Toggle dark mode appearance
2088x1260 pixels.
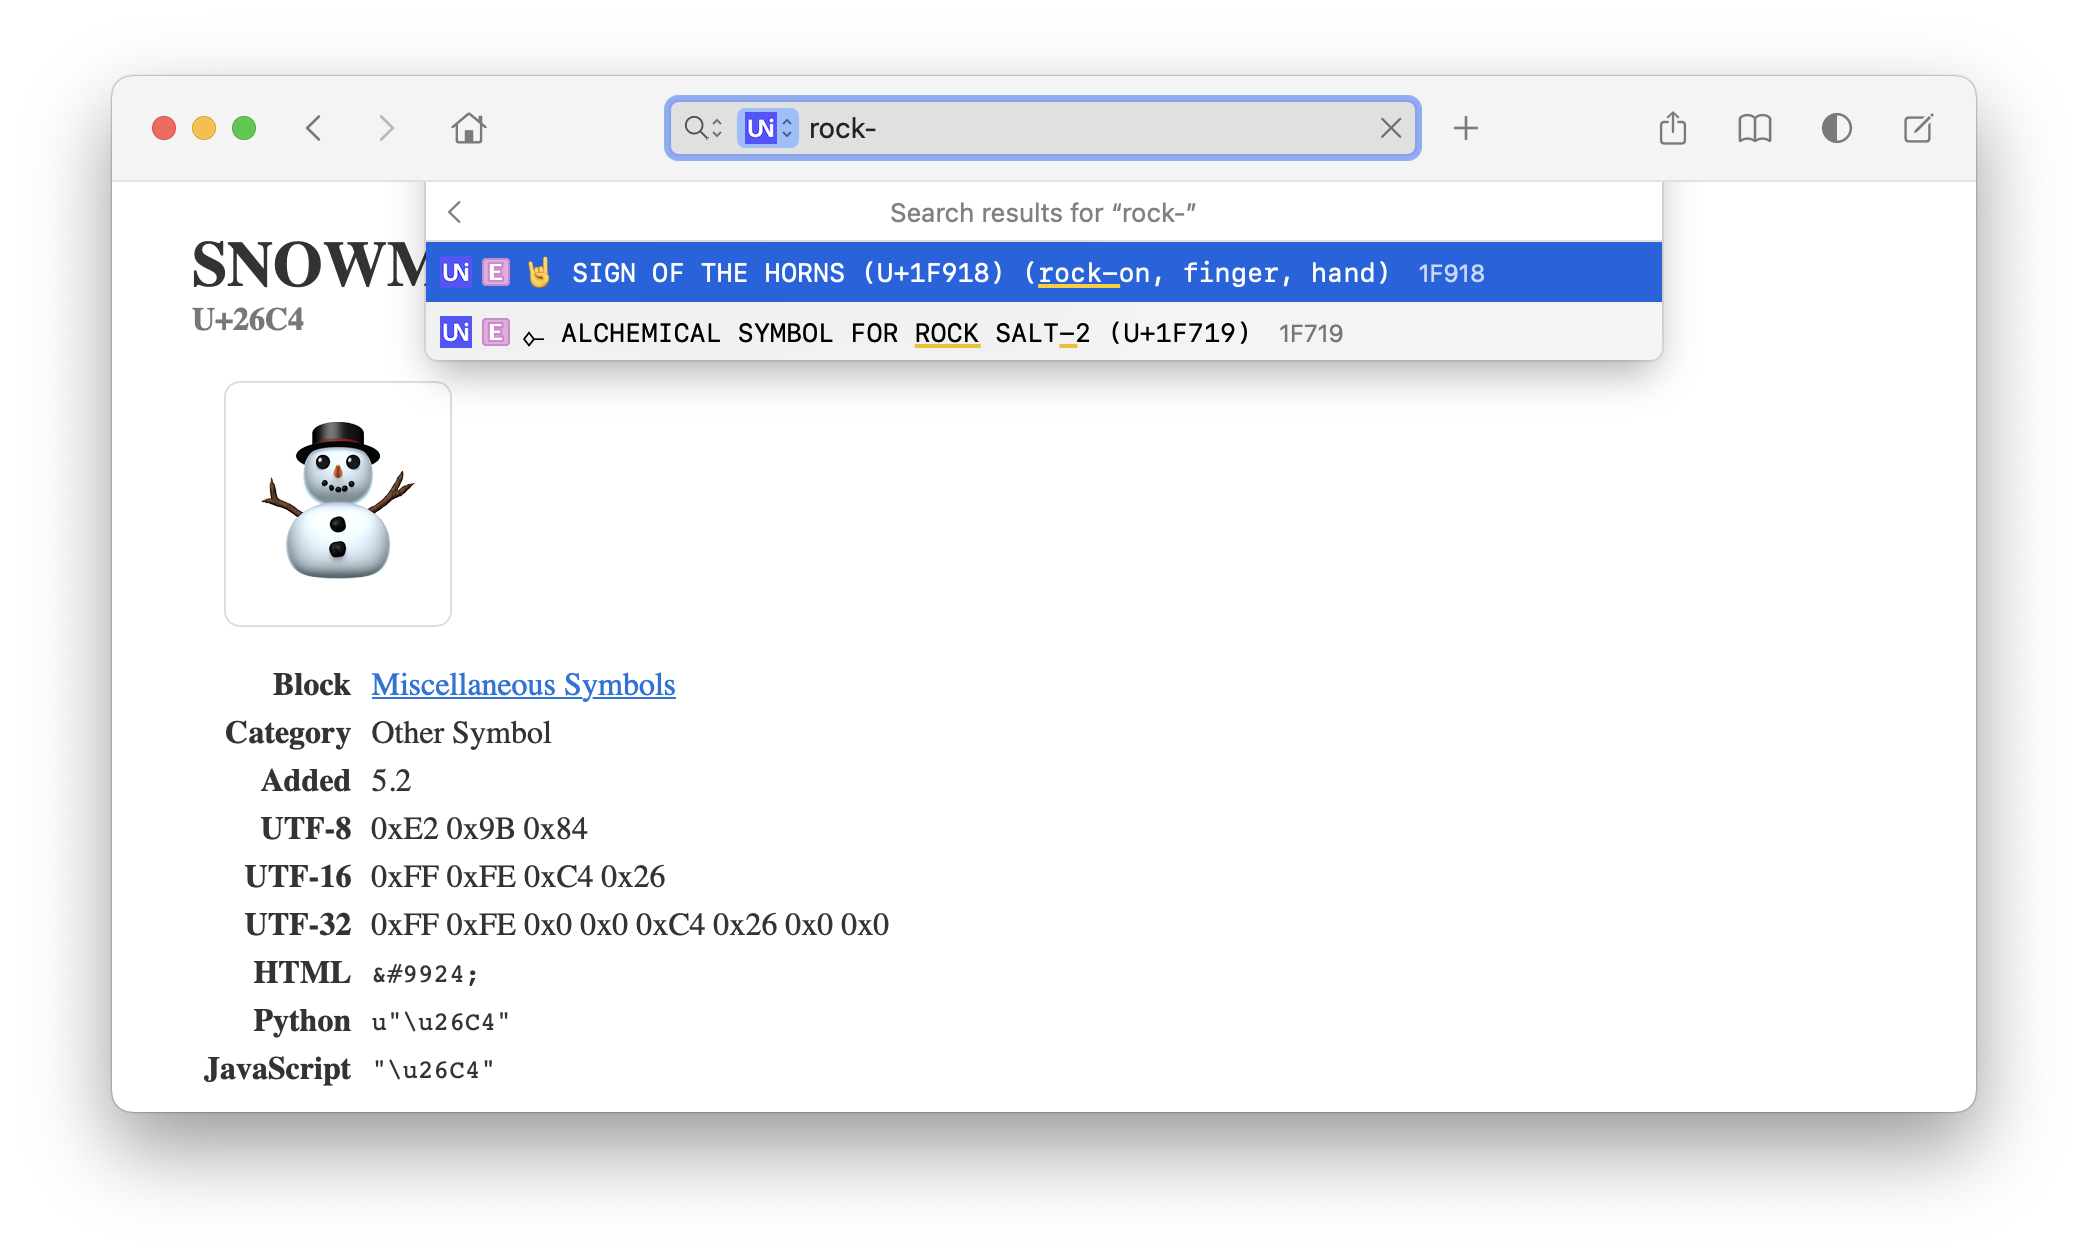click(x=1837, y=128)
